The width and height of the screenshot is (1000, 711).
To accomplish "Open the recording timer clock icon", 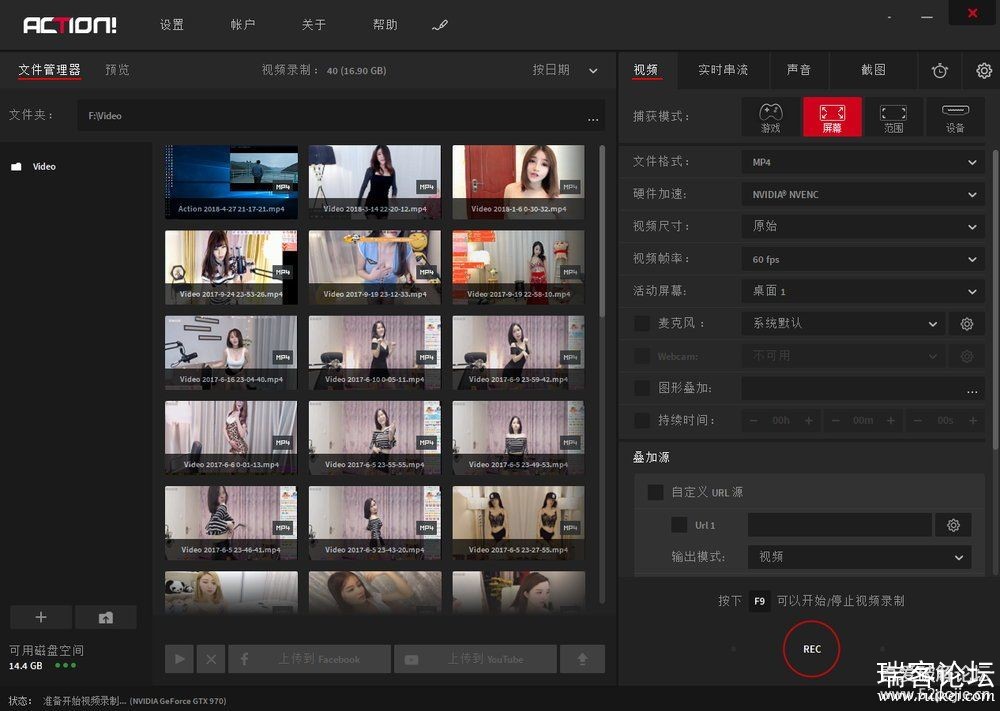I will click(x=939, y=70).
